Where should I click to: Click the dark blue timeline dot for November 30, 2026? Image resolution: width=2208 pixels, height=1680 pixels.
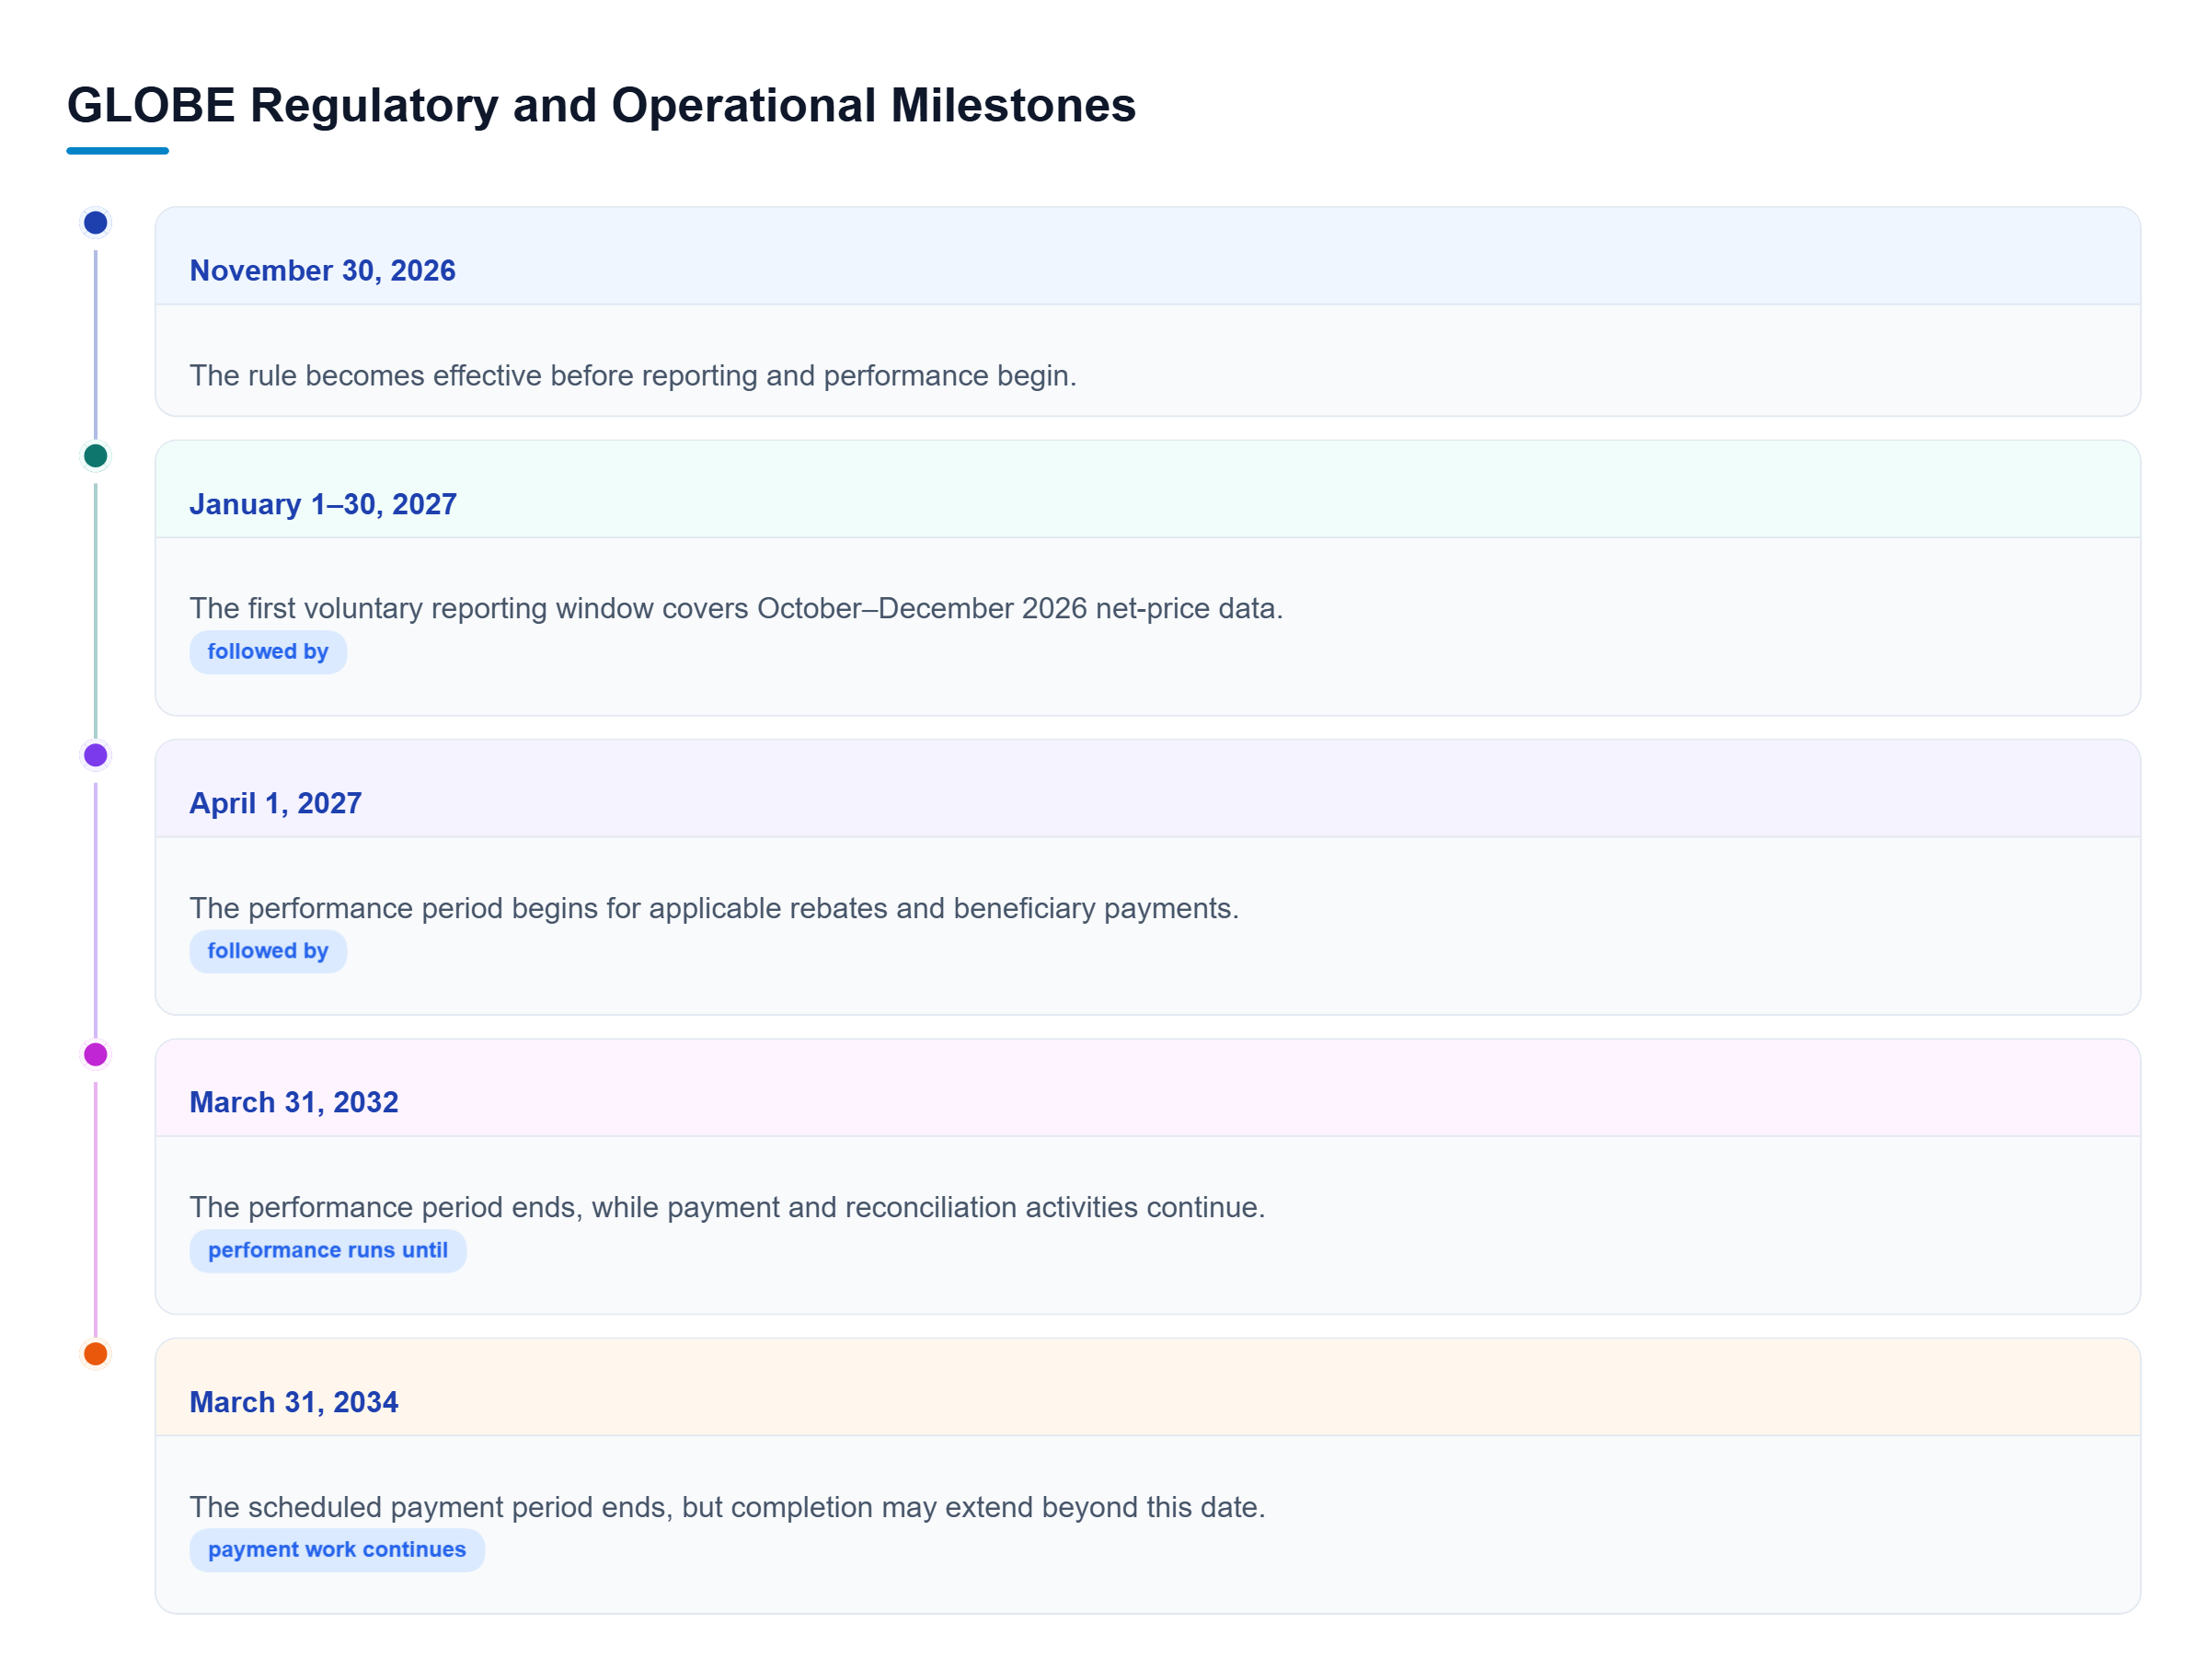pos(95,222)
